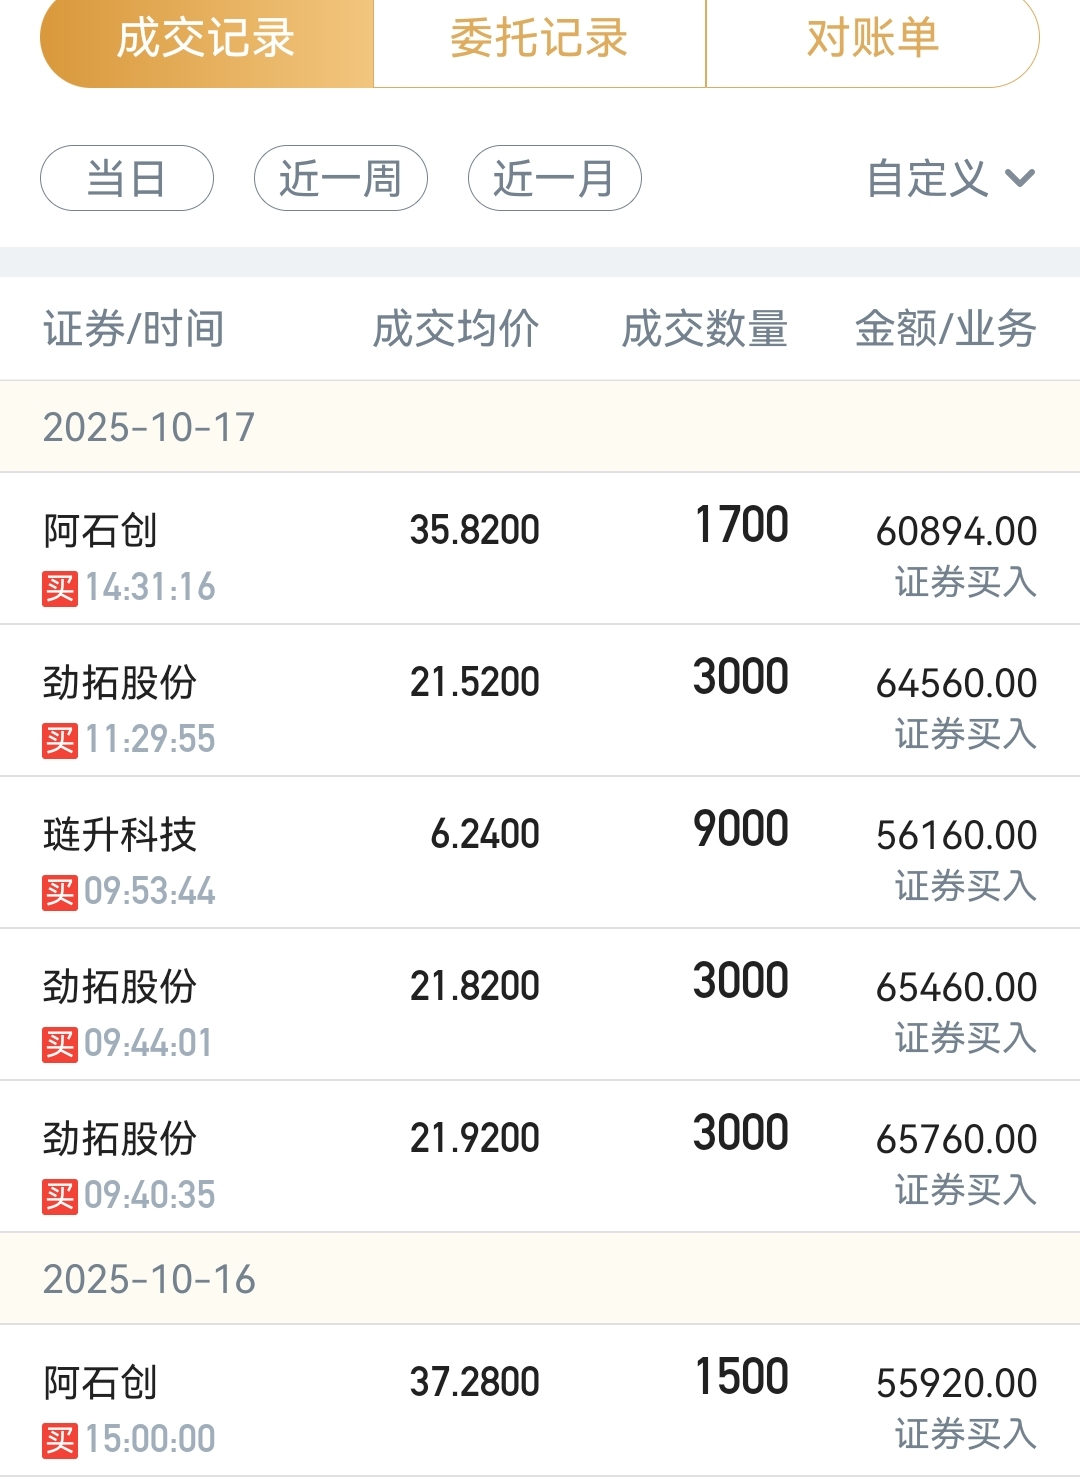Tap the 买 badge for 11:29:55 trade

pos(60,740)
